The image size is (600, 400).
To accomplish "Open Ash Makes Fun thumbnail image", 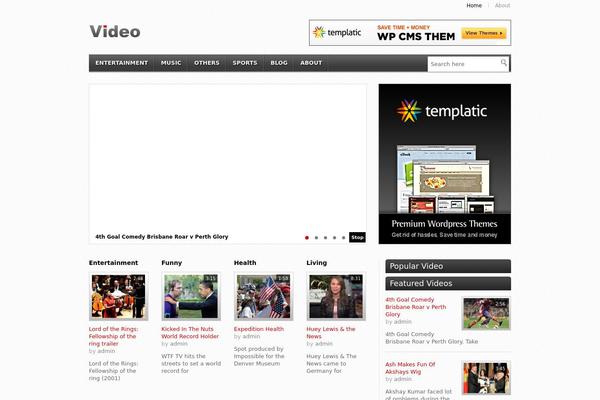I will (486, 378).
